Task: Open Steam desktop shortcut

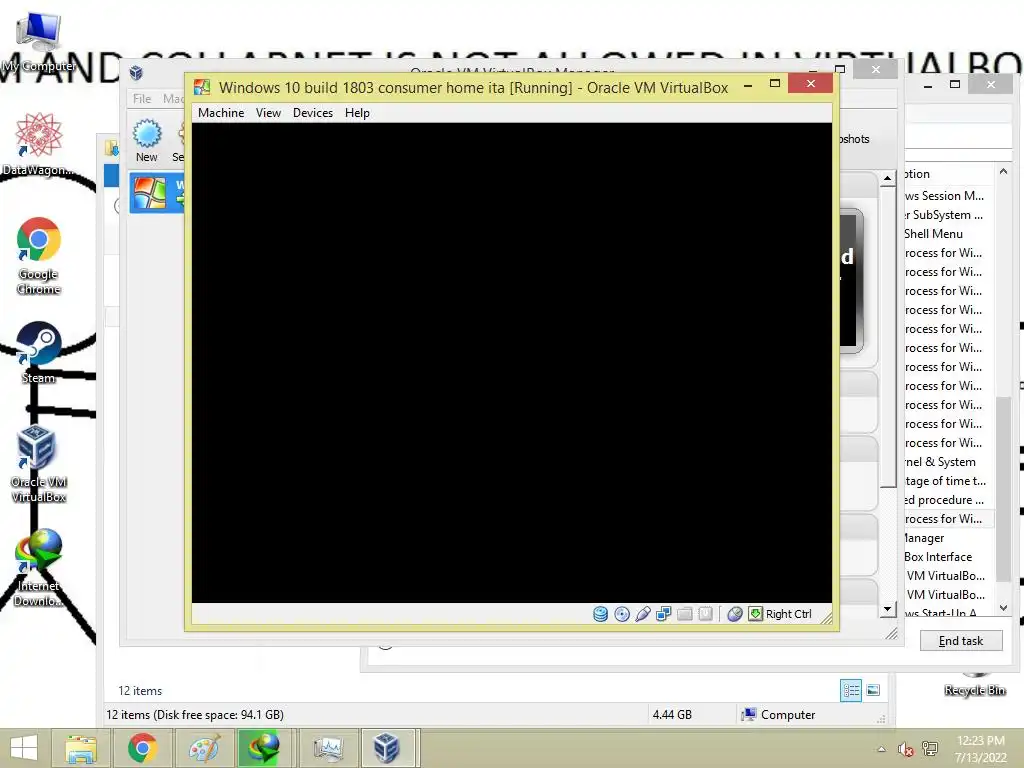Action: pos(39,353)
